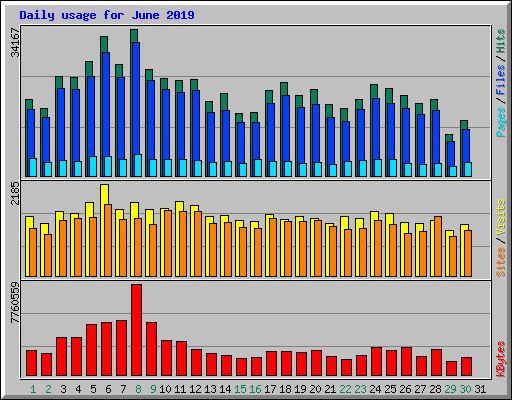Image resolution: width=512 pixels, height=400 pixels.
Task: Click the day 16 label on the axis
Action: point(255,389)
